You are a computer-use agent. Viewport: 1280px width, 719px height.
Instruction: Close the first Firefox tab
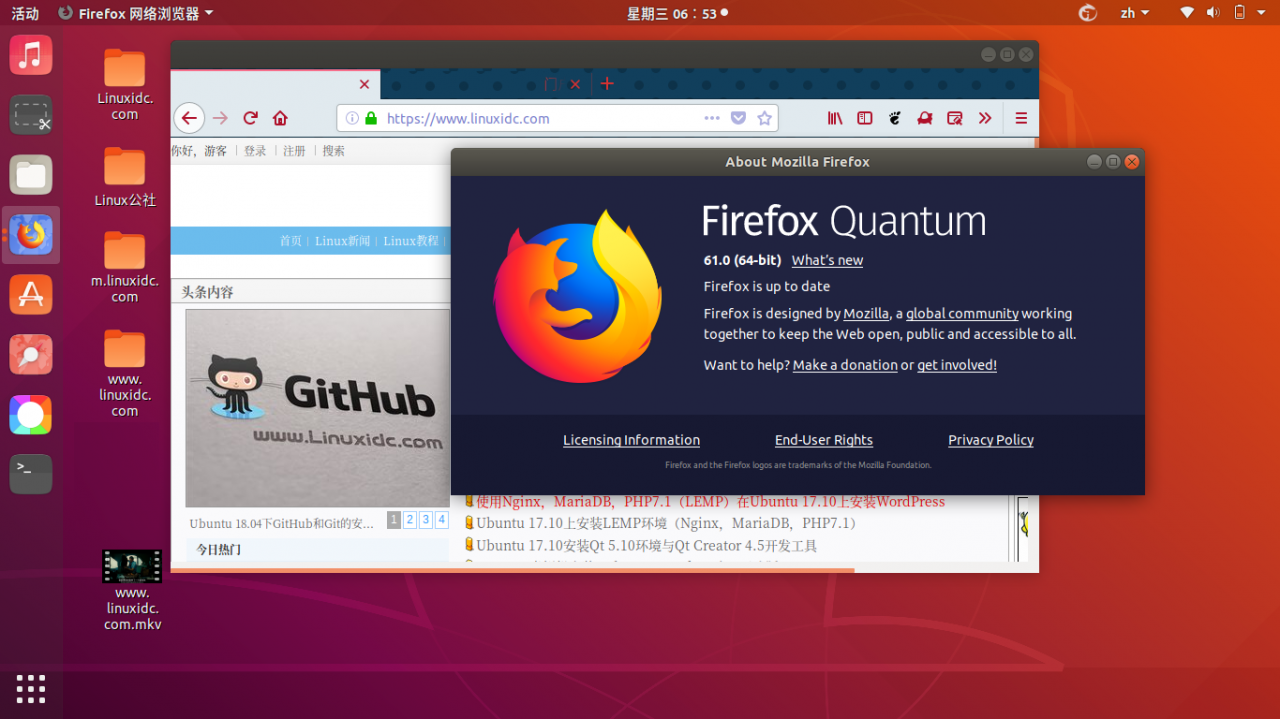(x=364, y=84)
